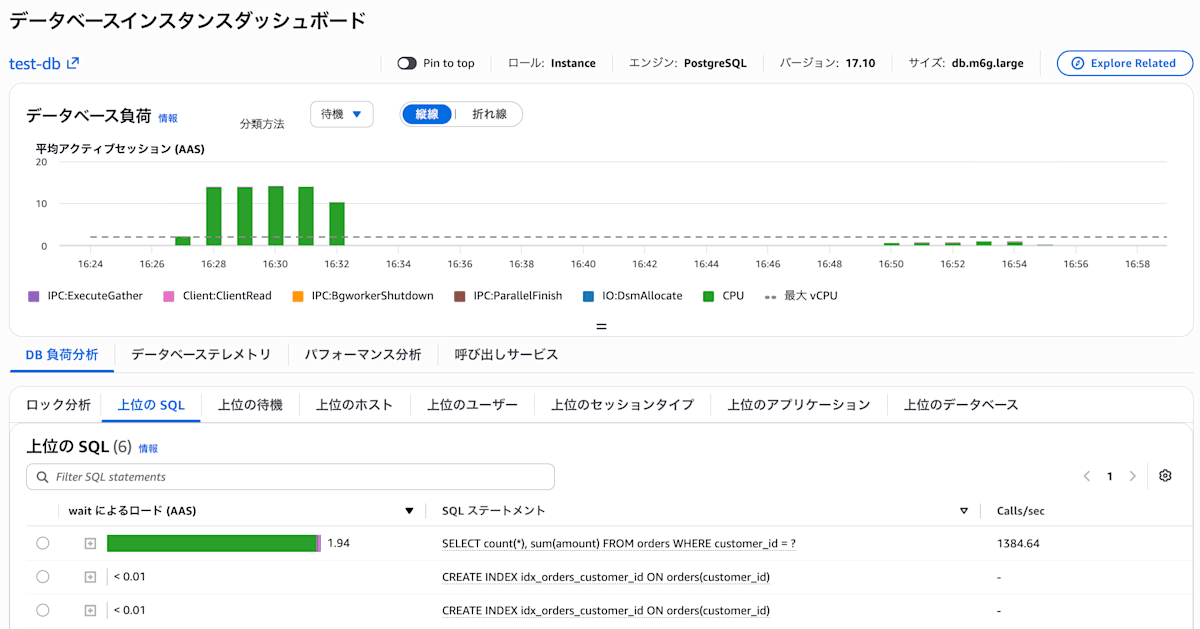Click page number 1 in pagination

point(1110,477)
